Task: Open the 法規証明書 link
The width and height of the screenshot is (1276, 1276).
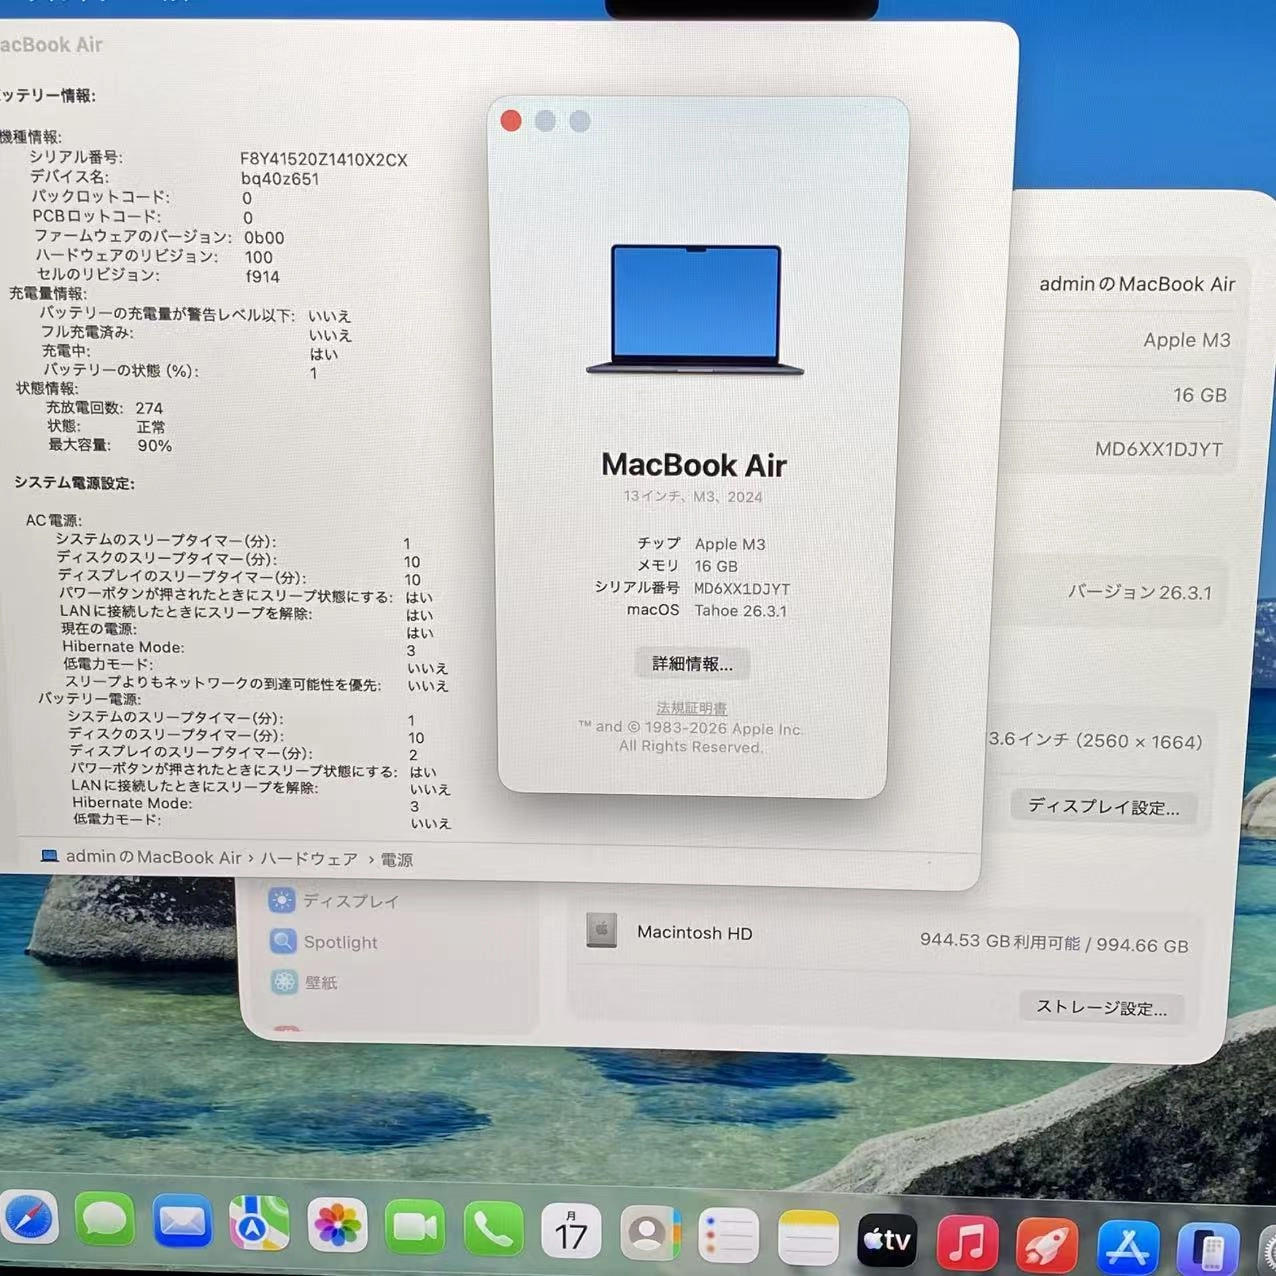Action: (x=691, y=708)
